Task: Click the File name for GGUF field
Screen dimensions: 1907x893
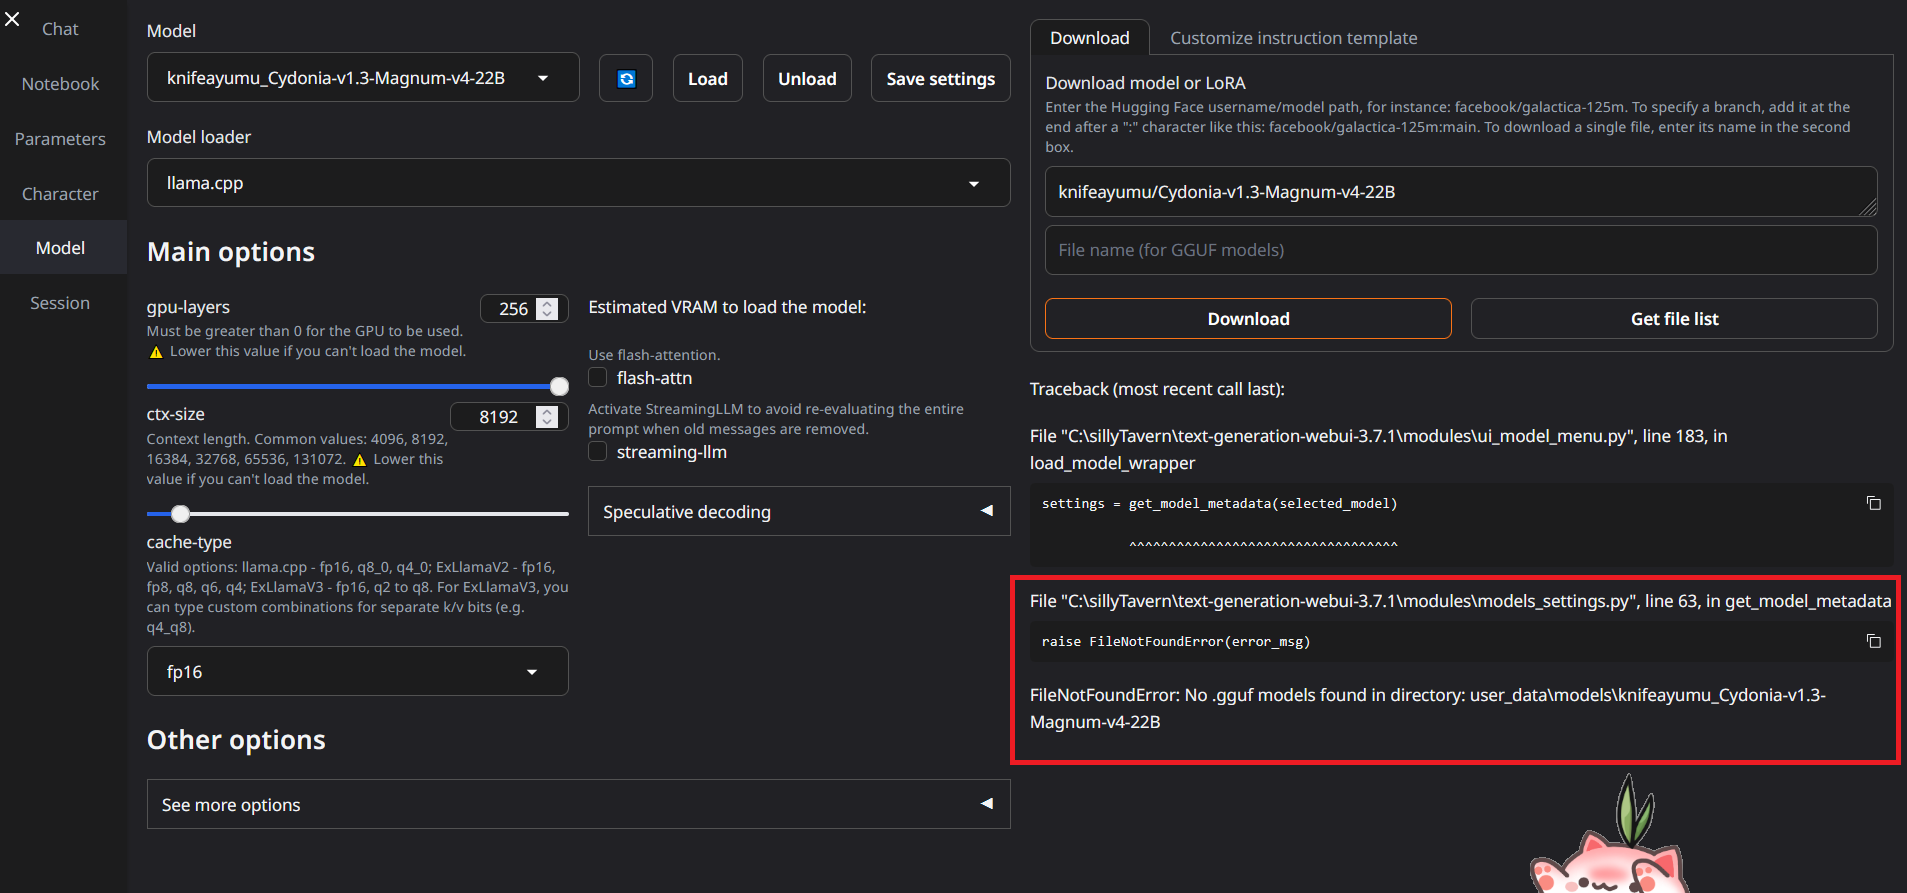Action: pyautogui.click(x=1461, y=250)
